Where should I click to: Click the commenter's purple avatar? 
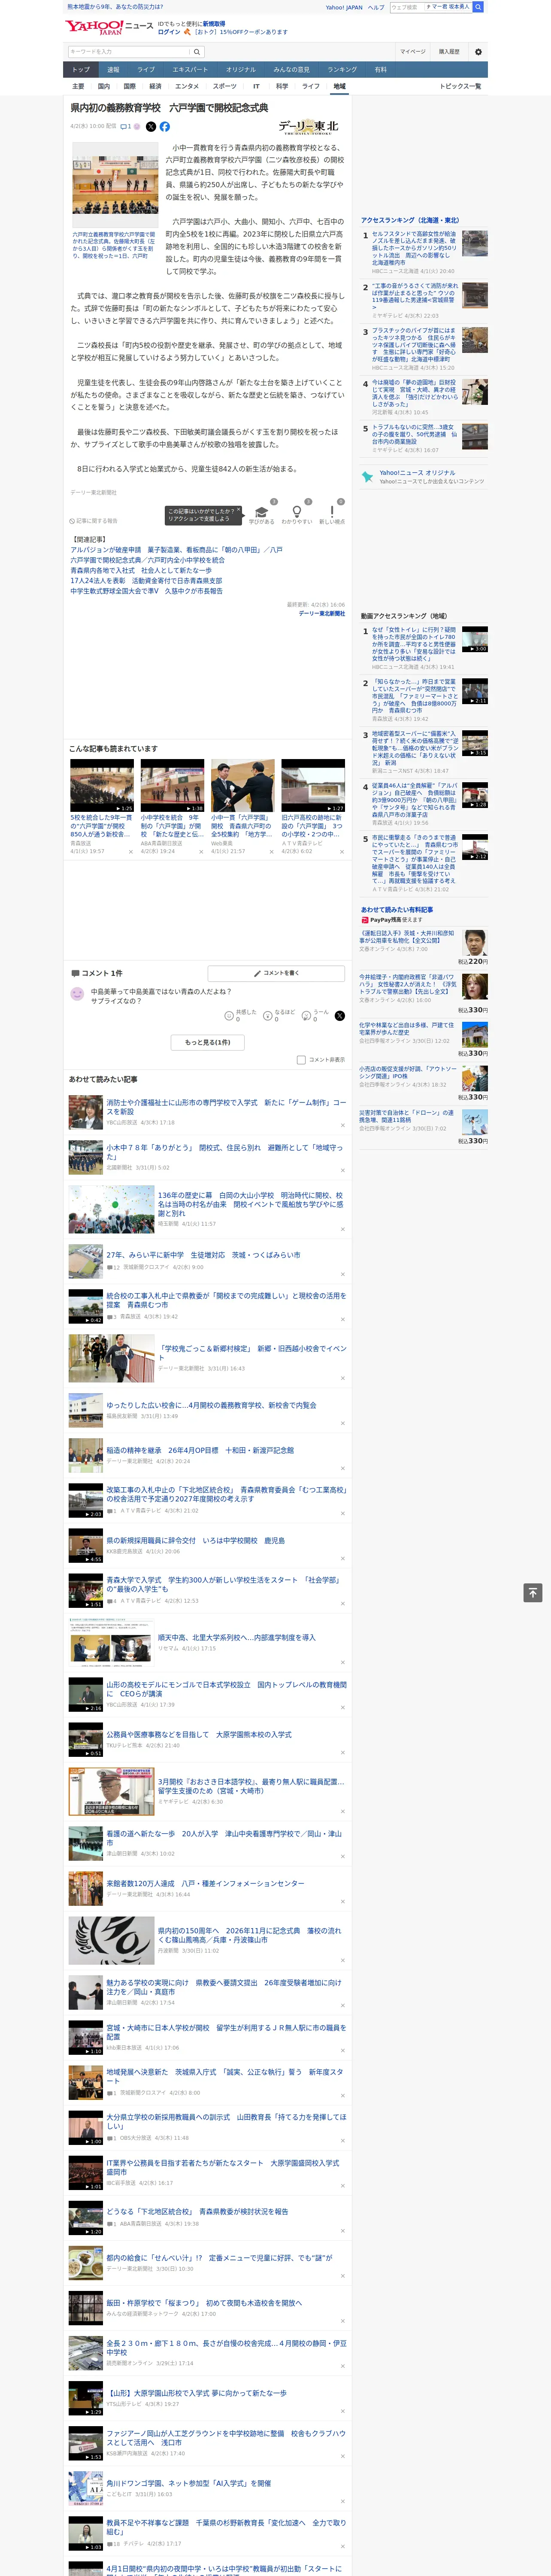[77, 993]
